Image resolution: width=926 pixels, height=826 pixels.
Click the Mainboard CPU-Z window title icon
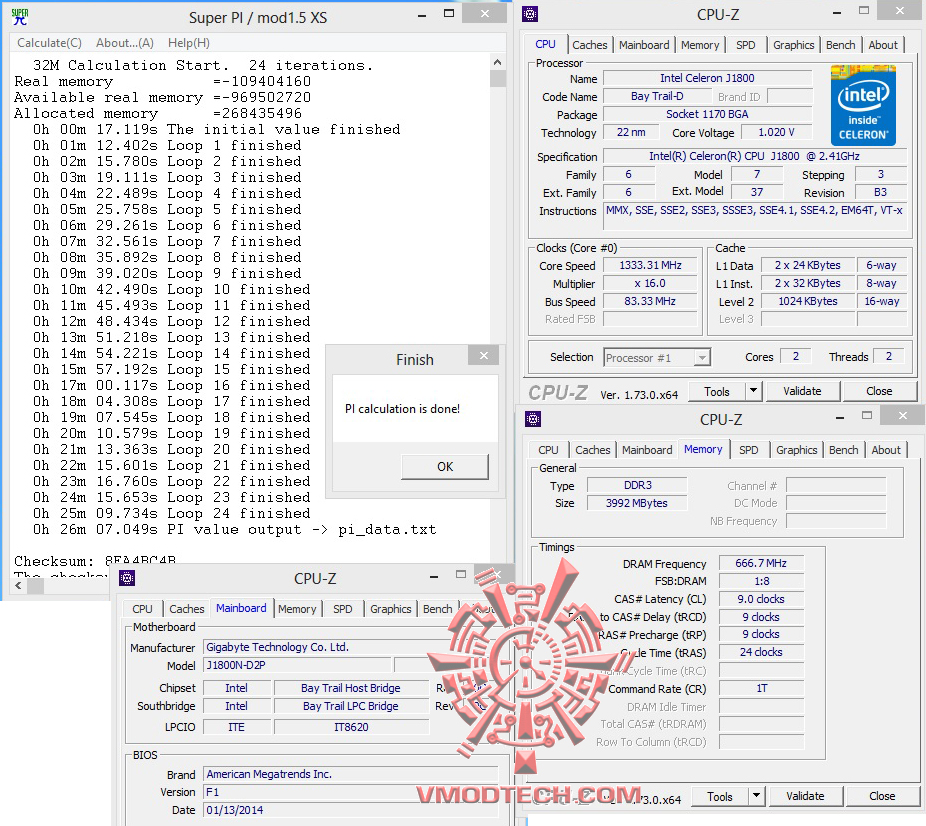pos(127,578)
